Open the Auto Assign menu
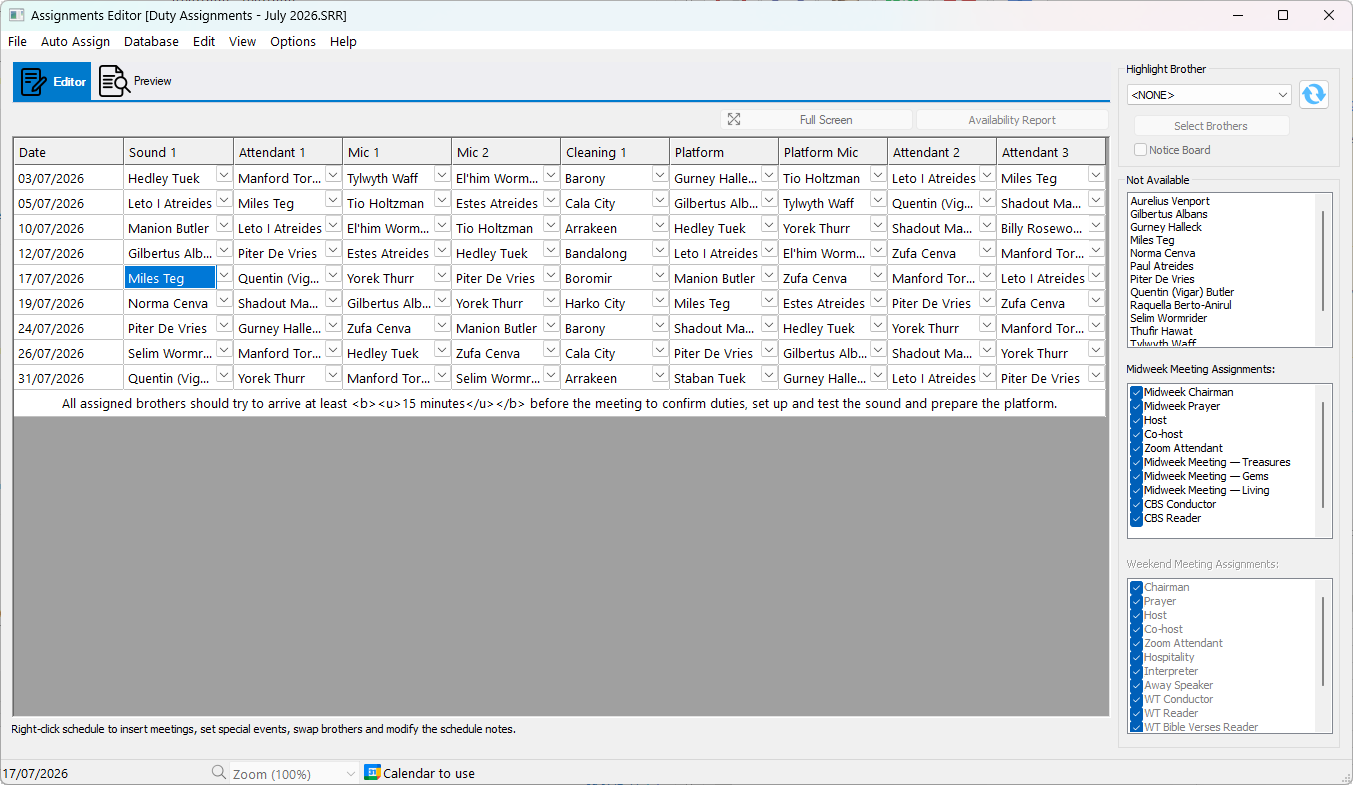The height and width of the screenshot is (785, 1353). pos(75,41)
